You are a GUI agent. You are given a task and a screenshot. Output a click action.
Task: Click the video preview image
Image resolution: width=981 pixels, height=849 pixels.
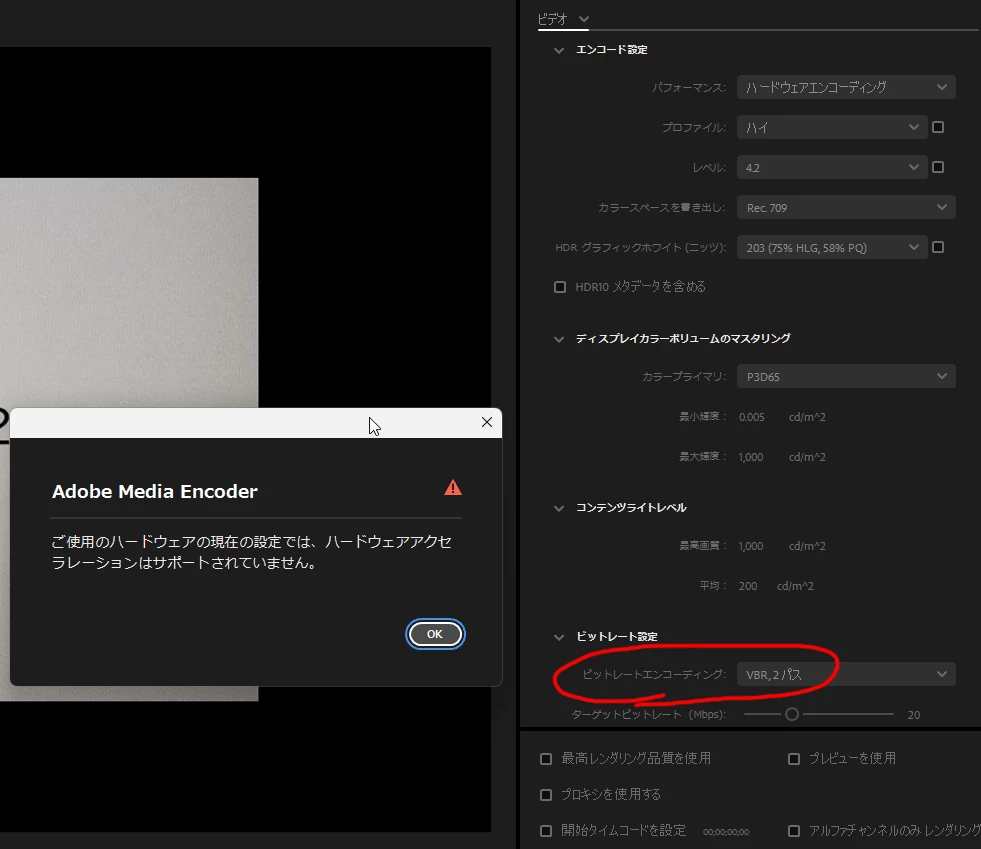pos(129,293)
